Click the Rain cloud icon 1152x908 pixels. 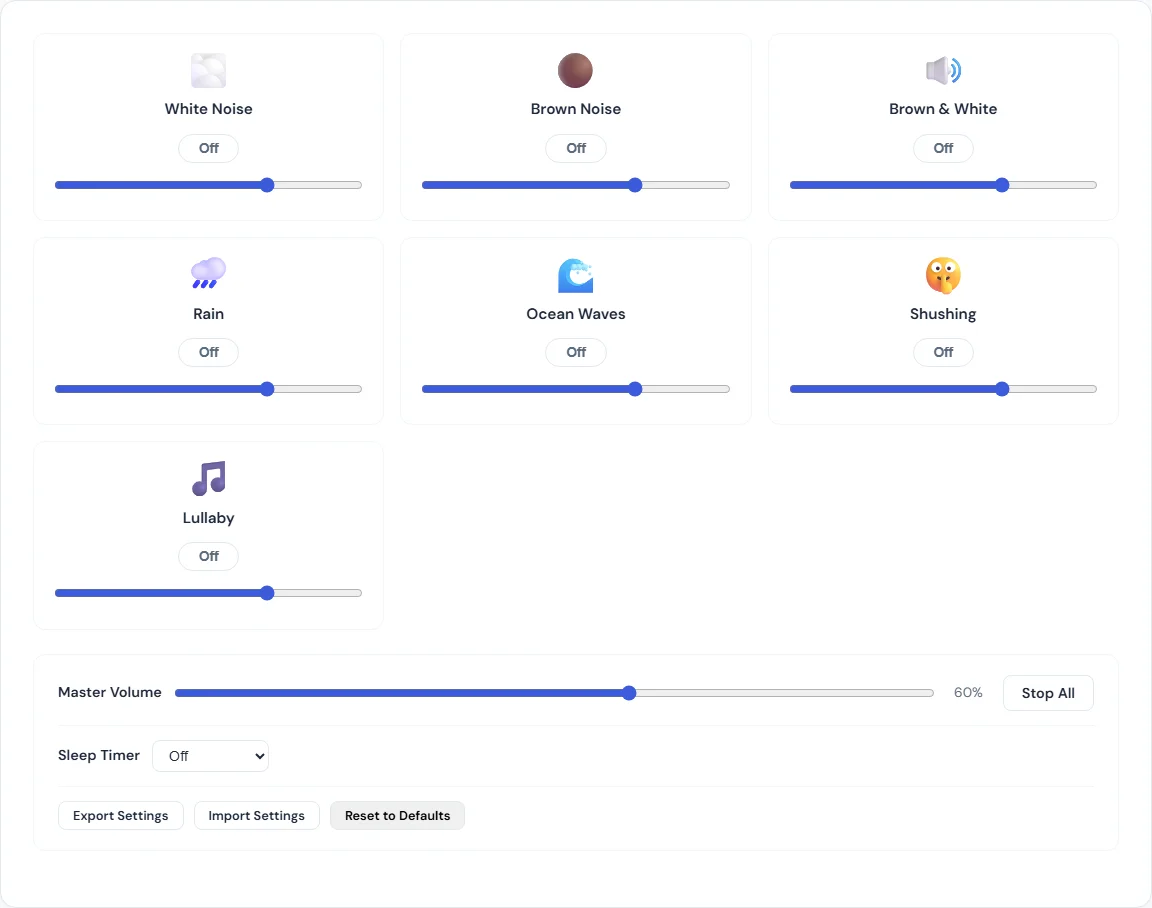208,274
